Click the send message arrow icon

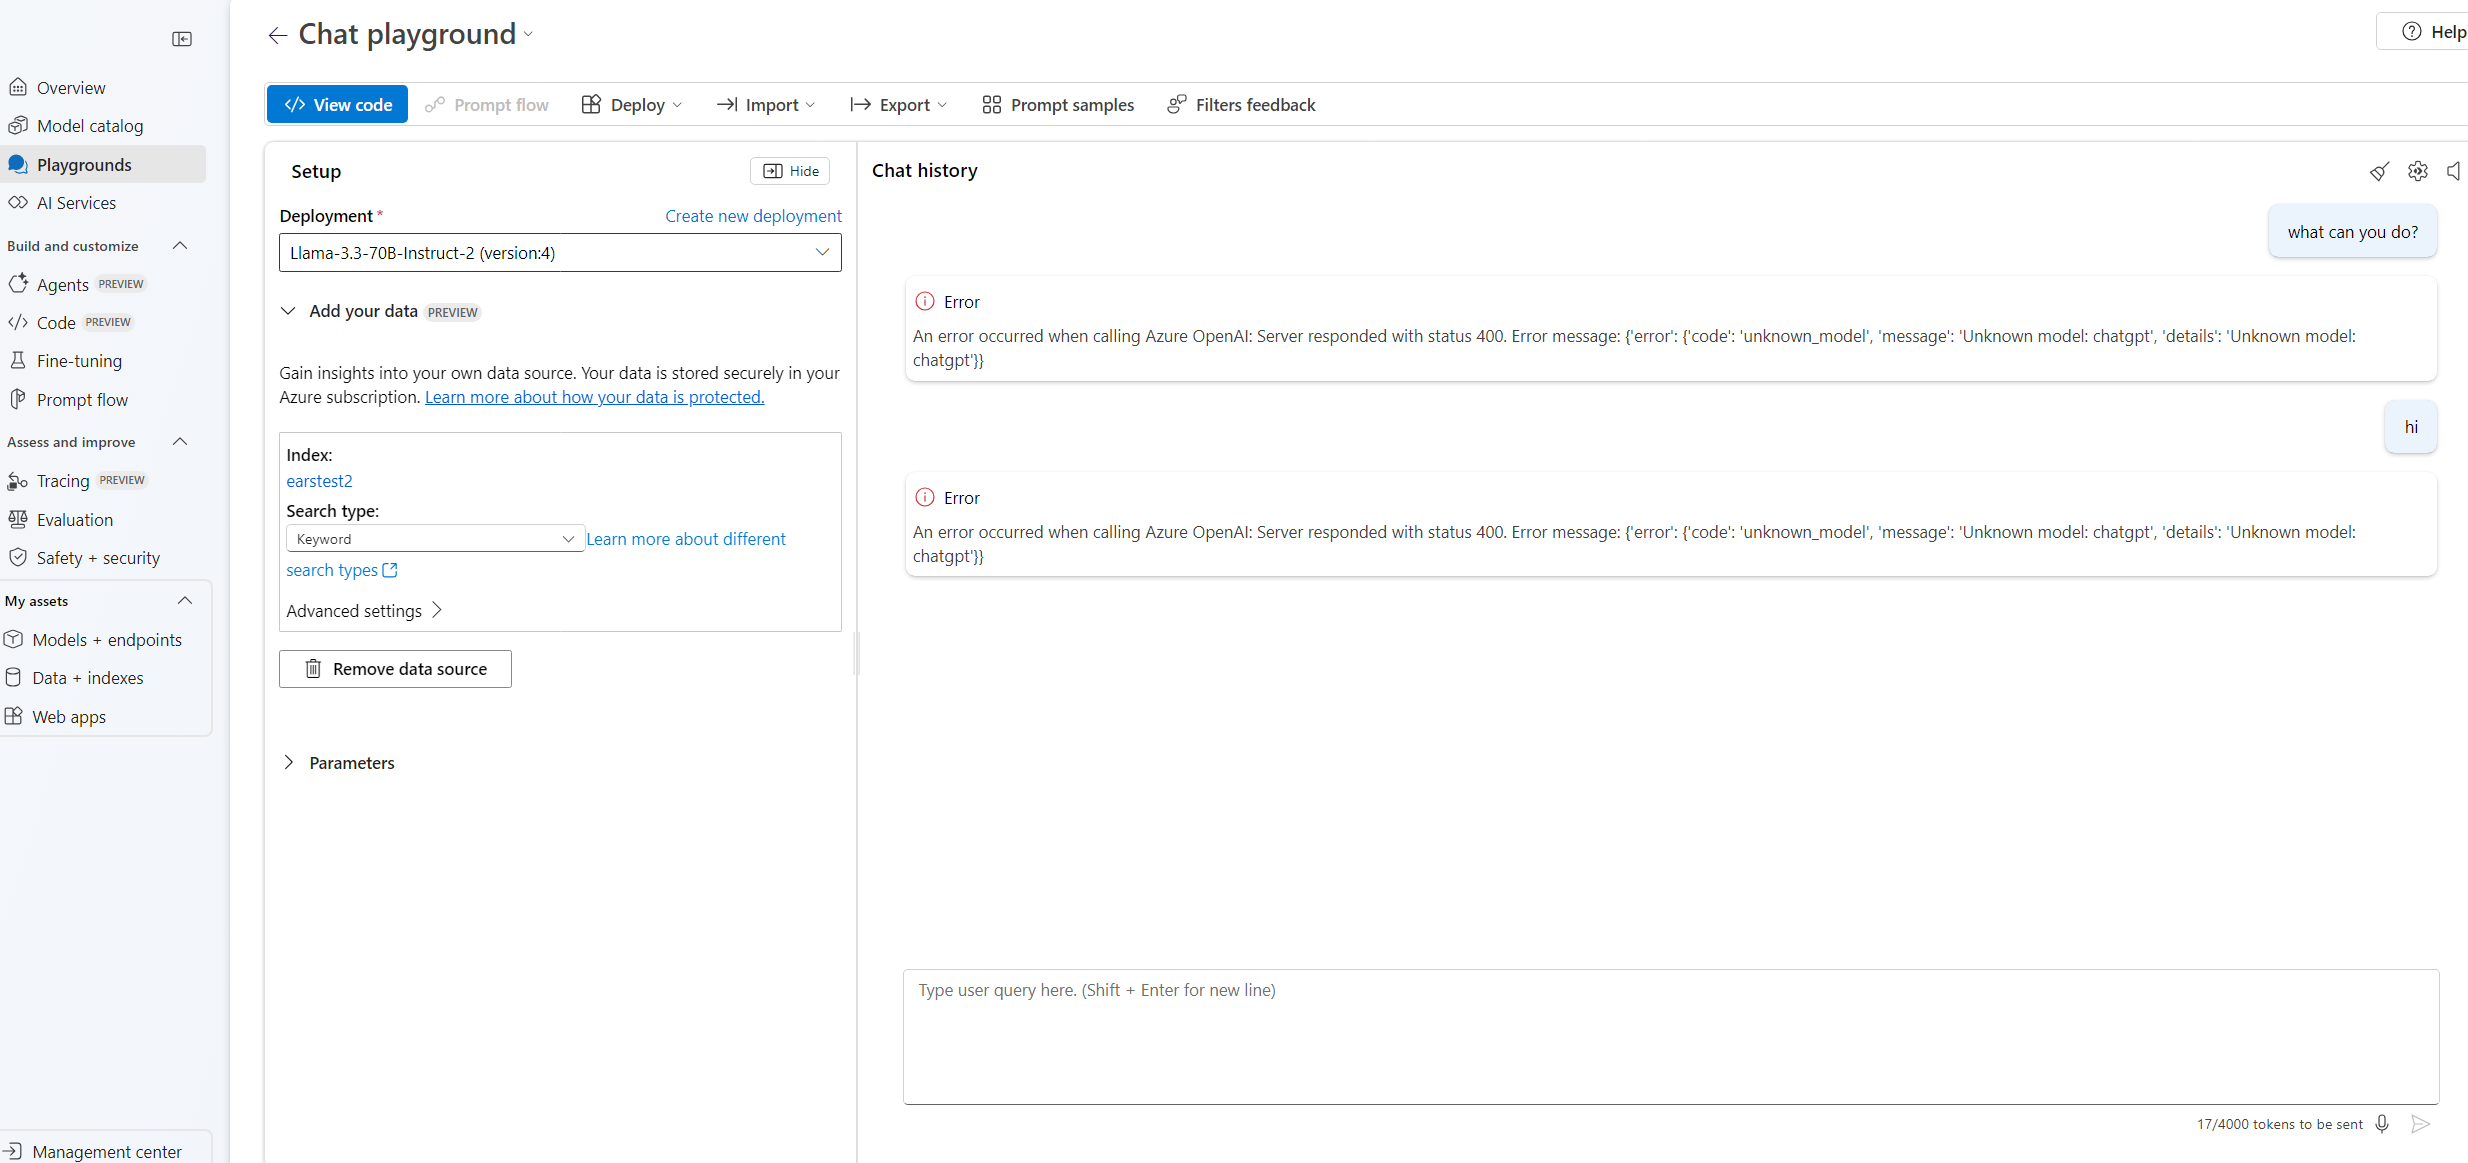(2420, 1124)
